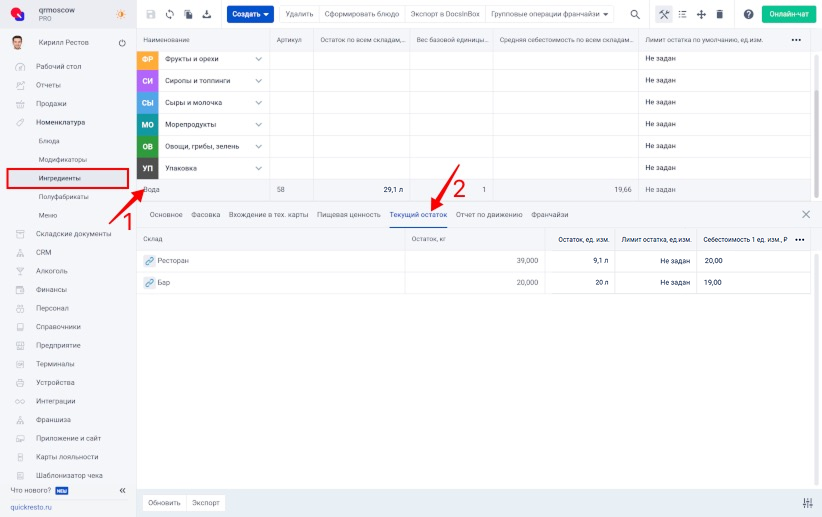
Task: Select the Вода ingredient row
Action: (200, 189)
